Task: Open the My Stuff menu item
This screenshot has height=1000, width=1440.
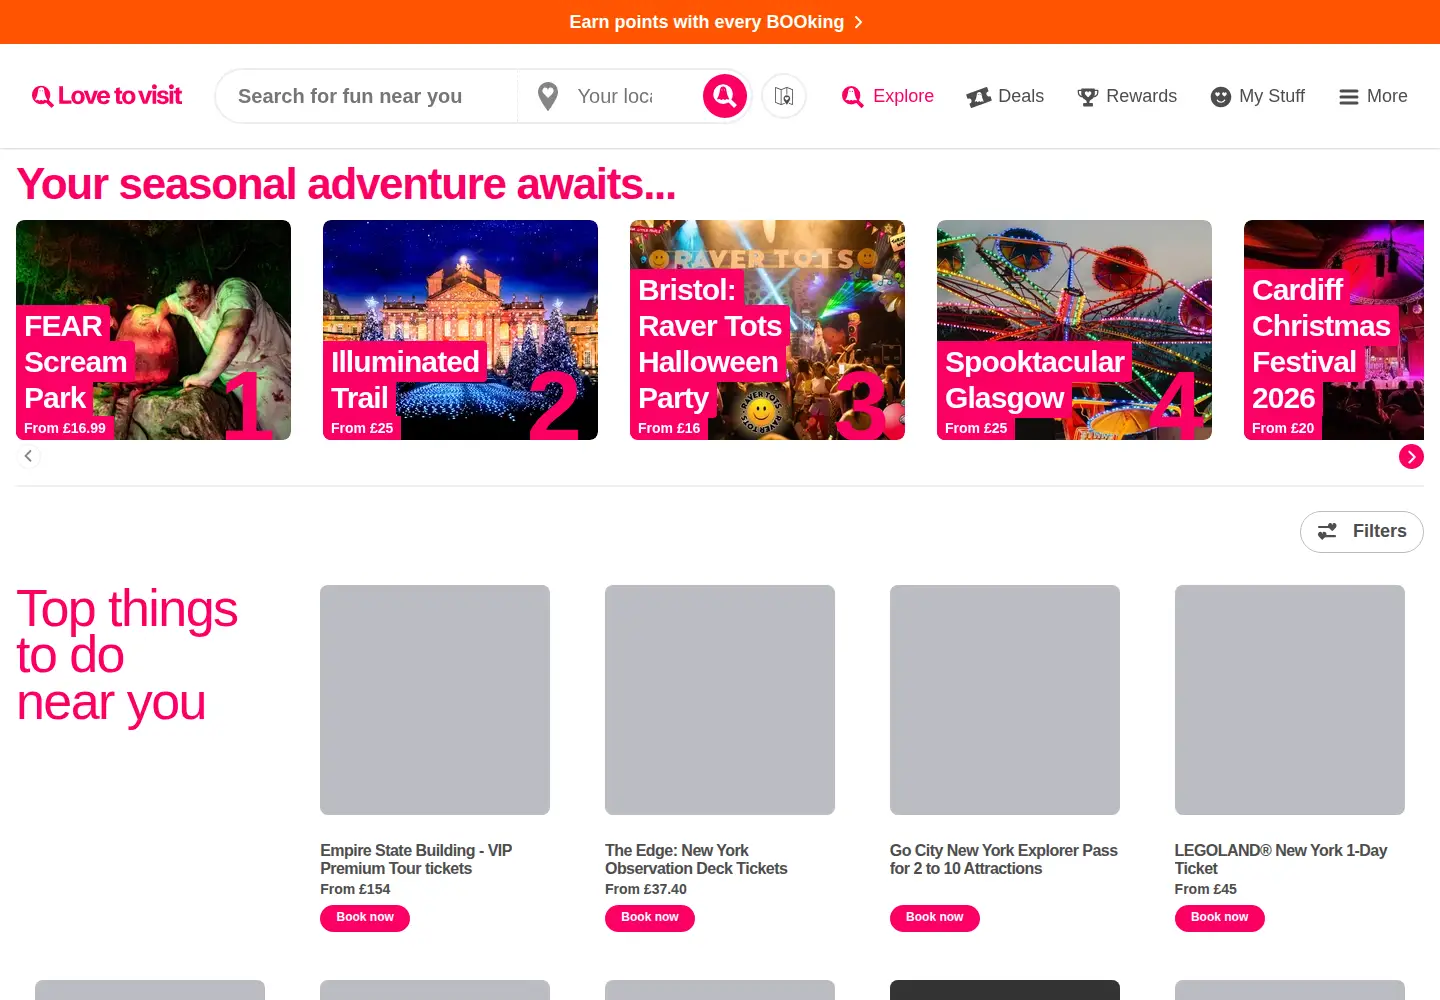Action: [x=1257, y=96]
